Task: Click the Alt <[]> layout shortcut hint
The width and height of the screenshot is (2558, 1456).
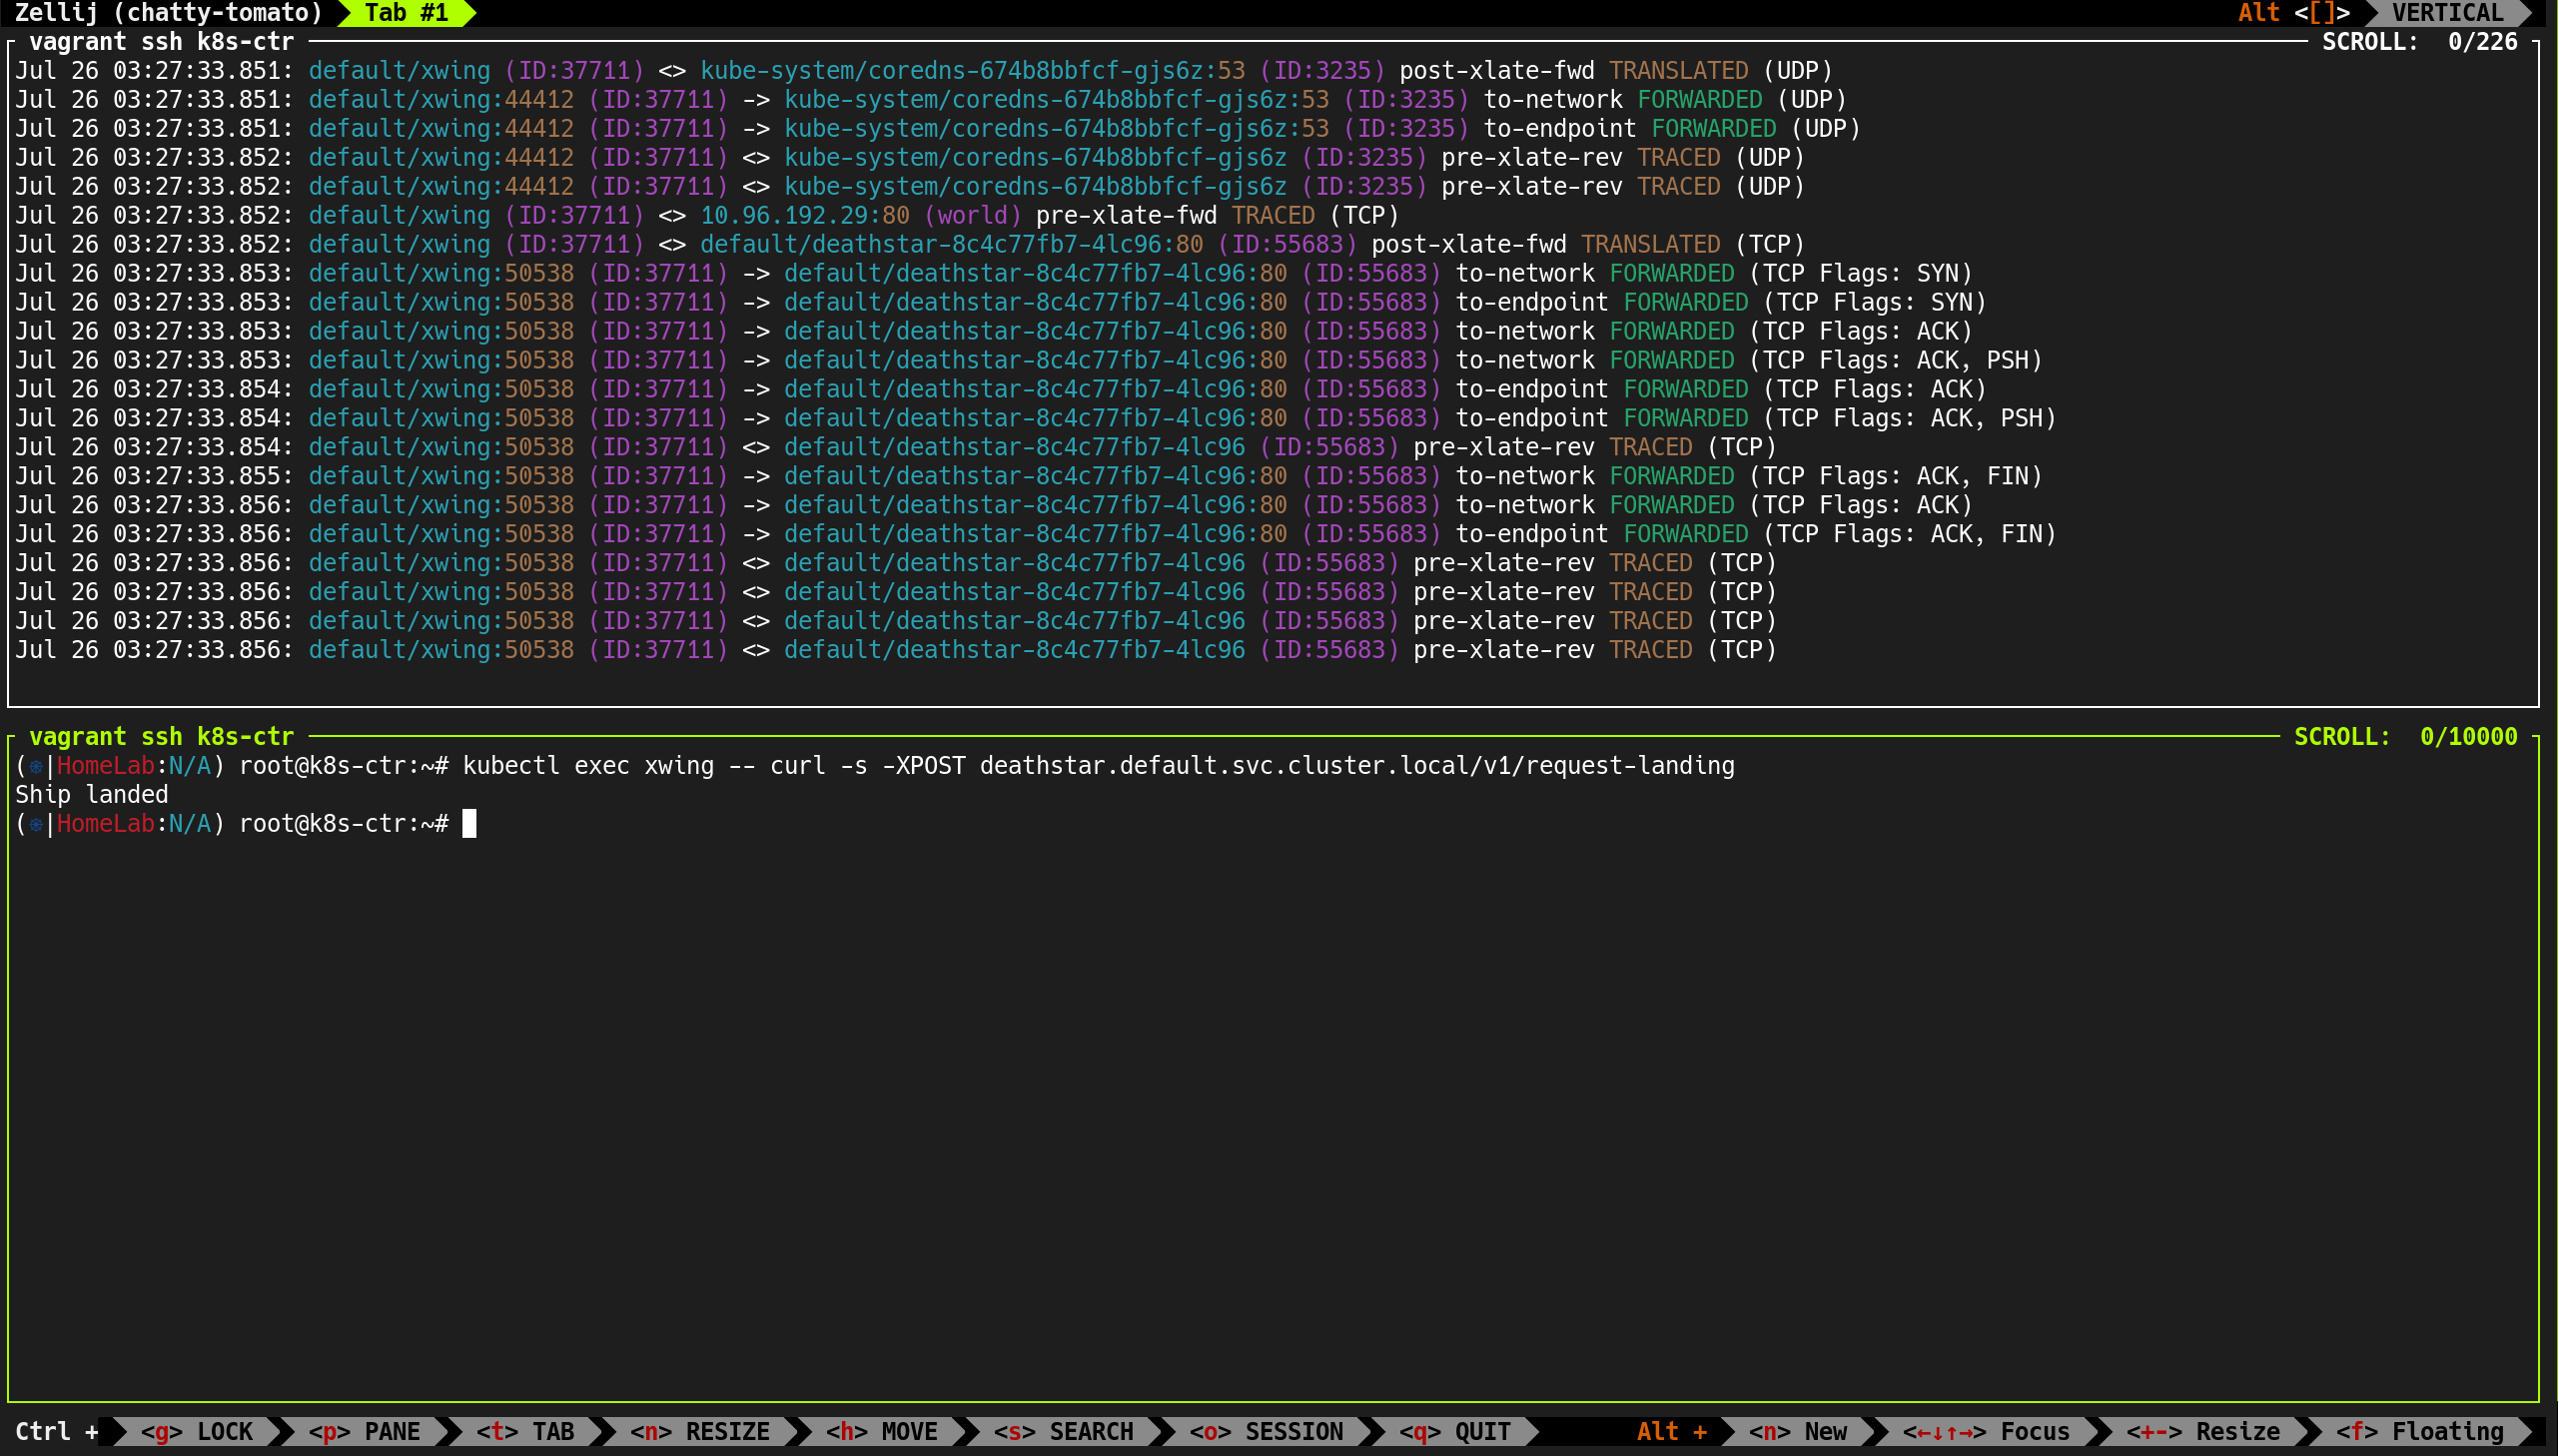Action: click(x=2293, y=13)
